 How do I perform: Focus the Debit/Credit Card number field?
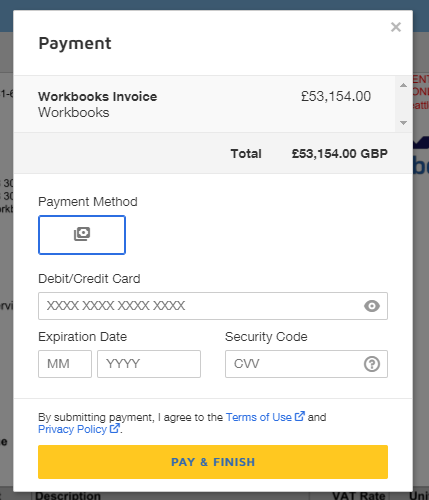click(x=213, y=306)
